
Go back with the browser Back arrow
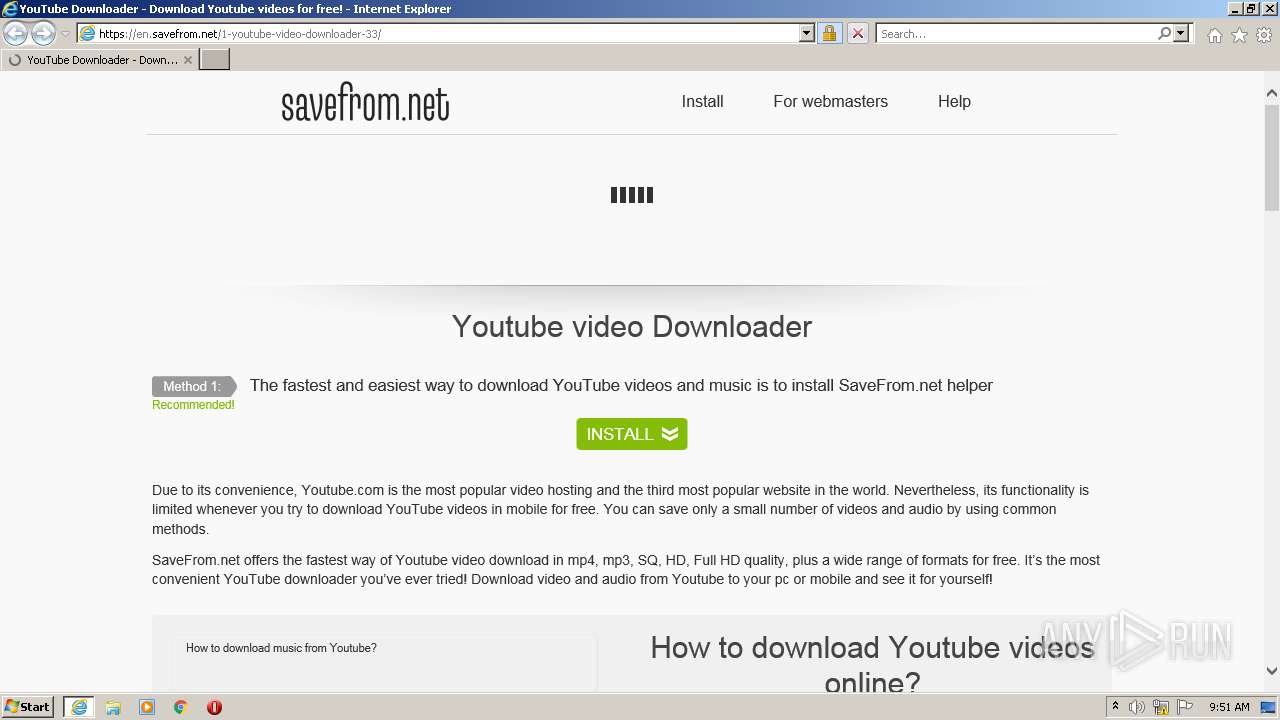pyautogui.click(x=15, y=33)
